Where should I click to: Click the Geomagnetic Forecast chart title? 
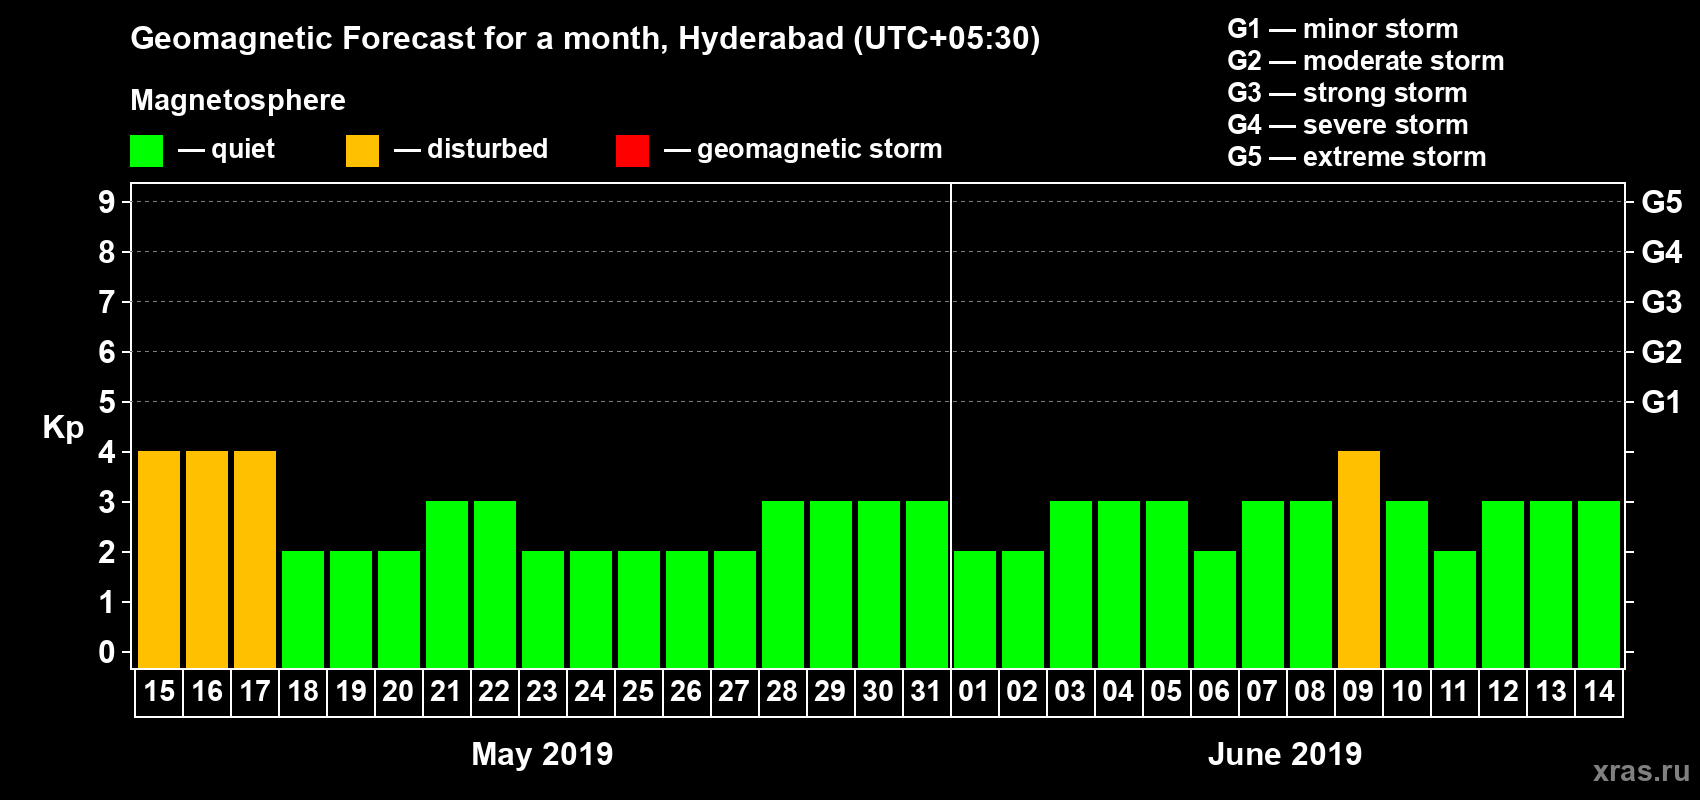point(585,38)
